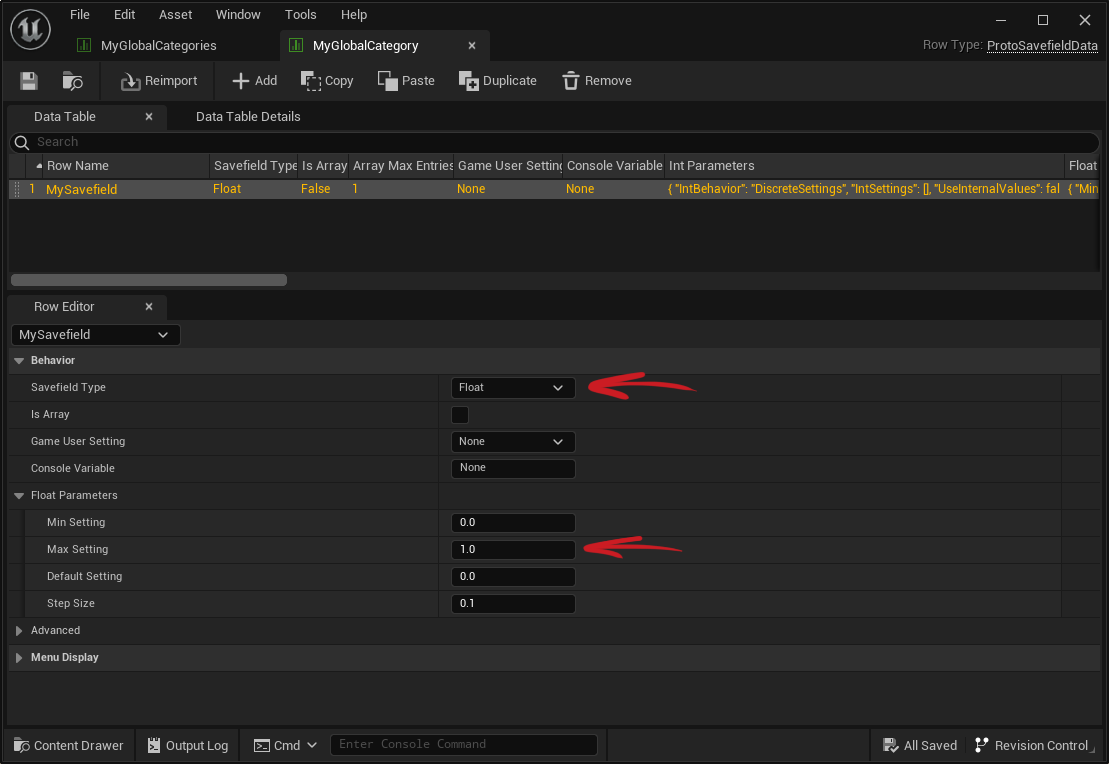Toggle the Is Array checkbox
1109x764 pixels.
coord(460,415)
